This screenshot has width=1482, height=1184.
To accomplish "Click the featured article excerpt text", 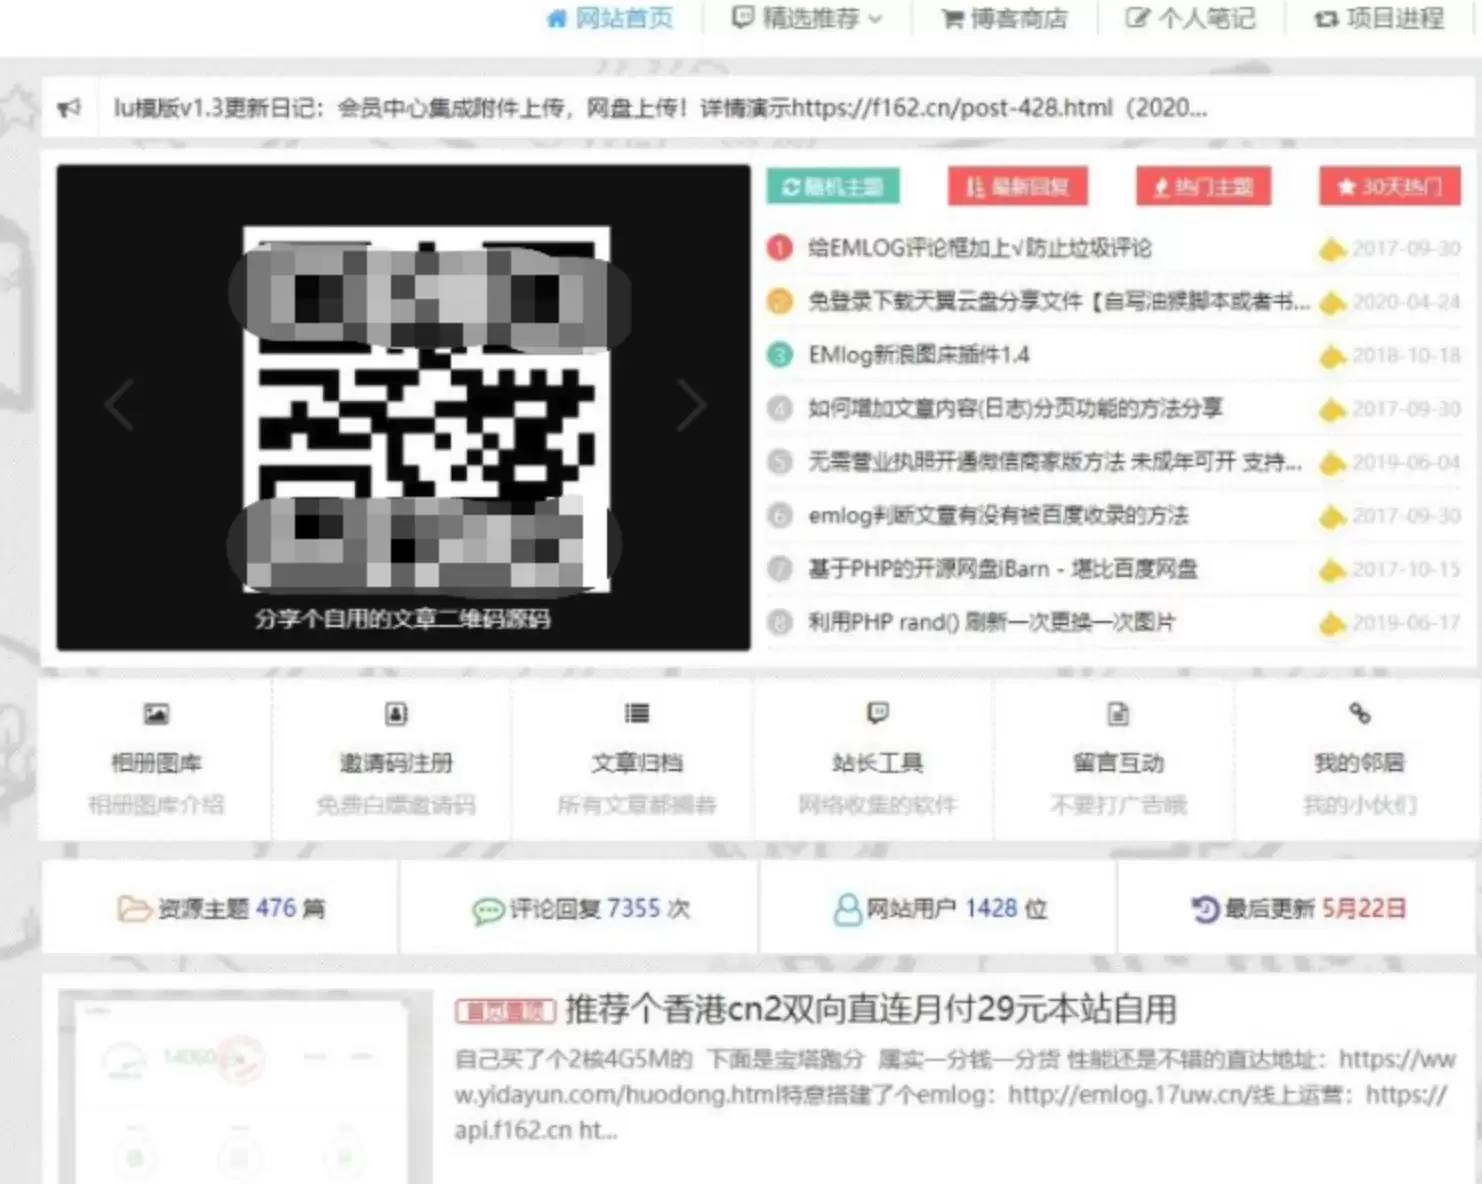I will tap(955, 1095).
